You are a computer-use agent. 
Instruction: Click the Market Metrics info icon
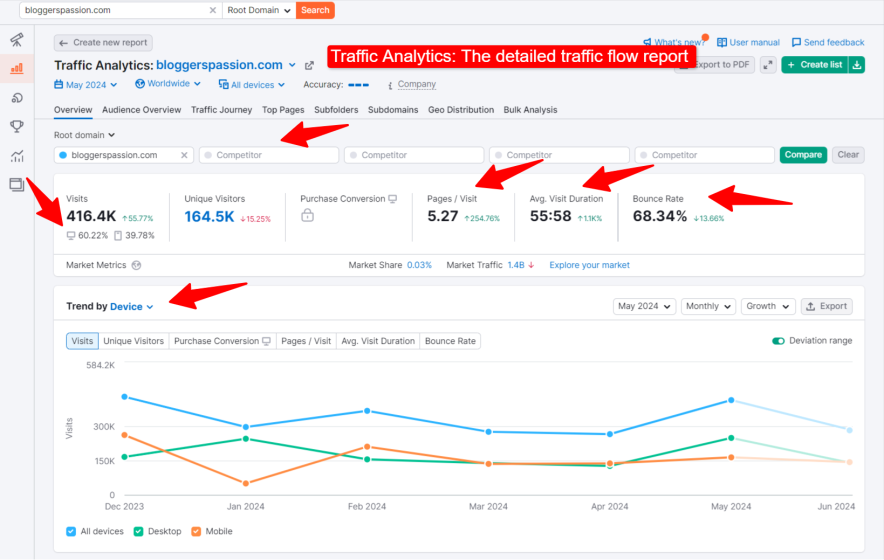[136, 265]
